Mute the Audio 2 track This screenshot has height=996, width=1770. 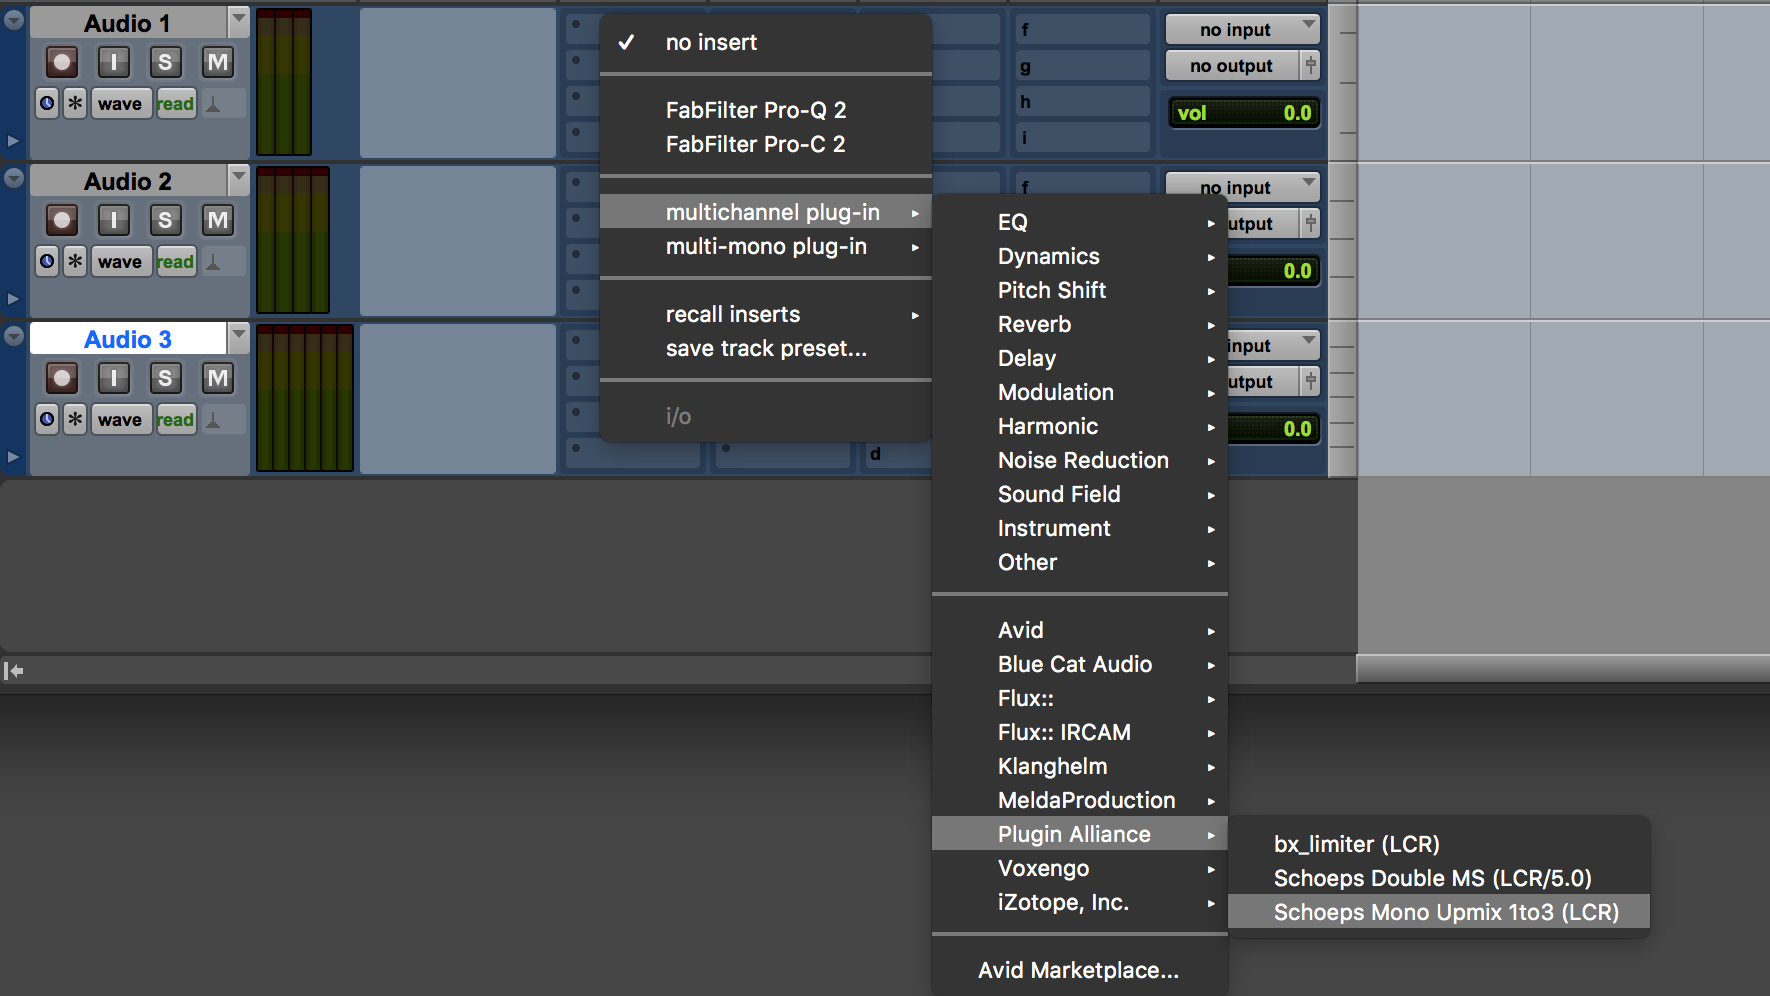coord(217,220)
